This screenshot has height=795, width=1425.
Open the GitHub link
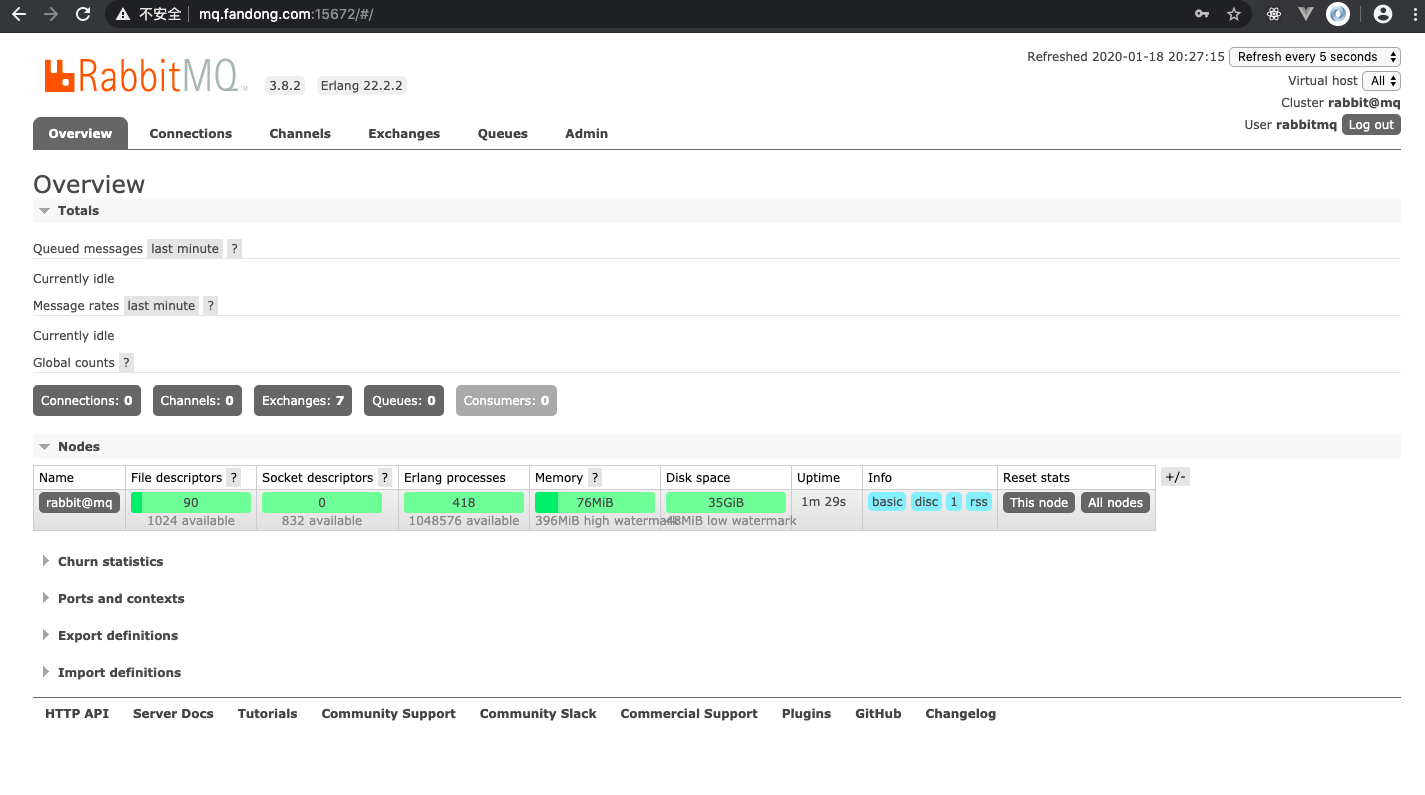tap(878, 714)
